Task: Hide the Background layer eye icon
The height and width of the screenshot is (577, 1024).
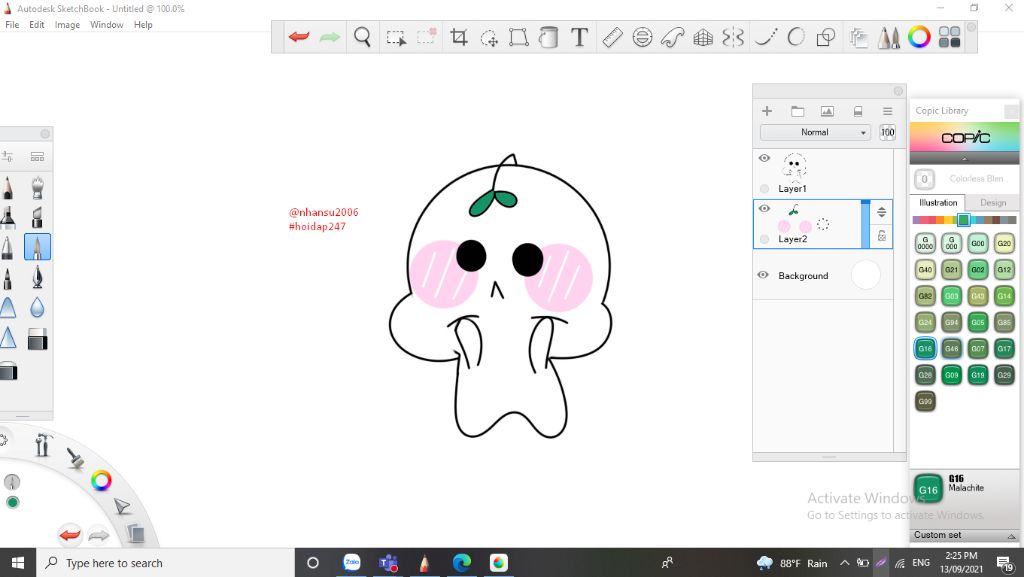Action: pyautogui.click(x=763, y=275)
